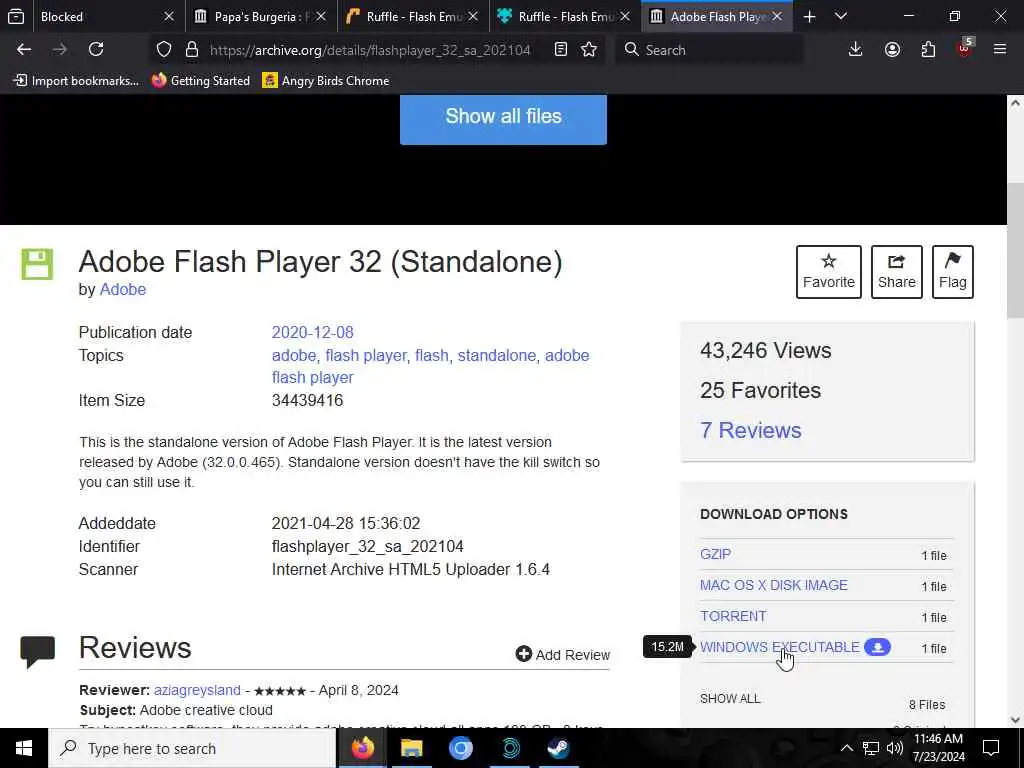
Task: Click SHOW ALL download files
Action: click(730, 698)
